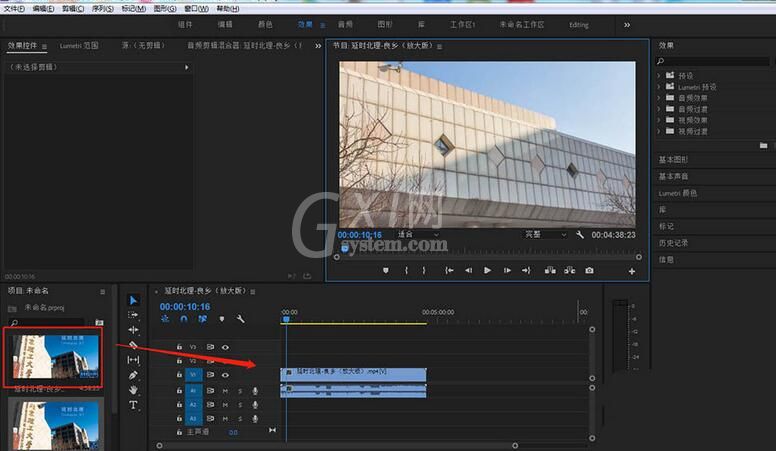
Task: Click the timeline playhead at 00:00
Action: 286,320
